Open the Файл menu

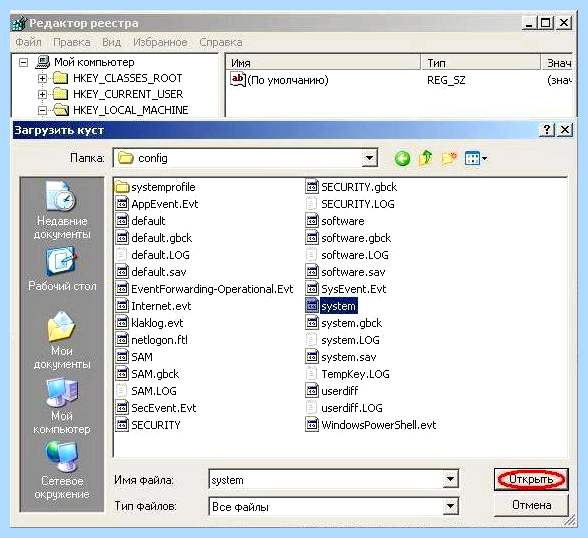click(28, 42)
